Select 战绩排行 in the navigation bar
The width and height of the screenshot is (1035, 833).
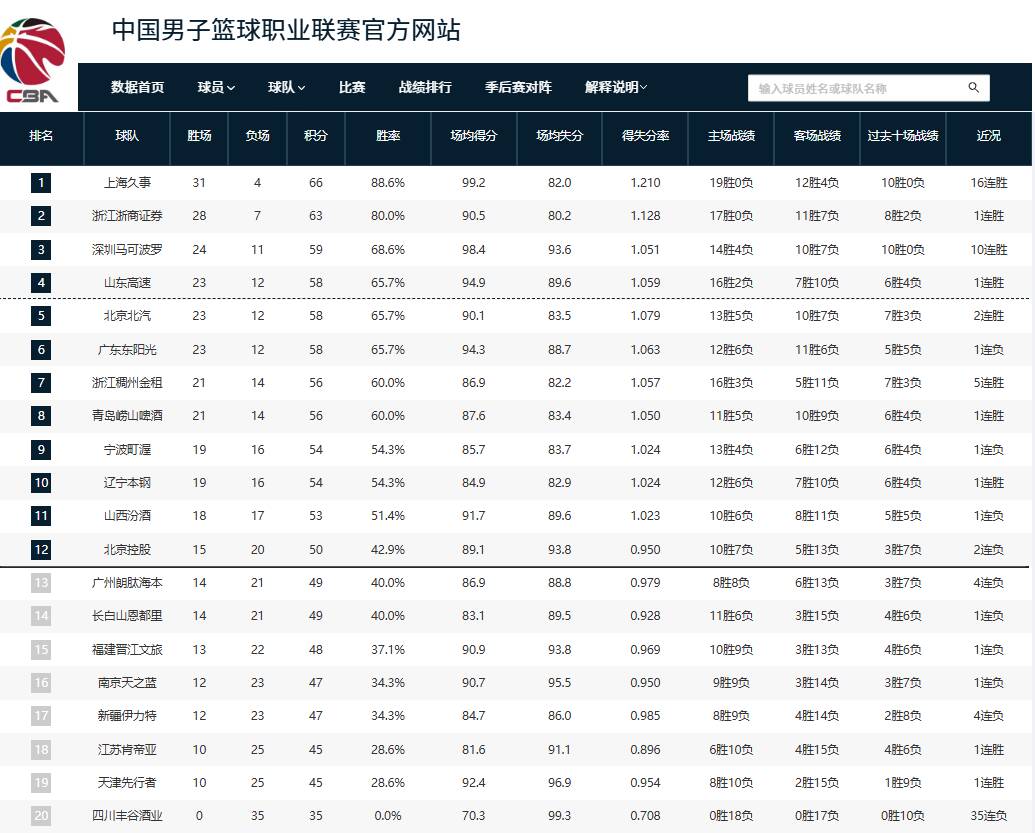pos(425,88)
